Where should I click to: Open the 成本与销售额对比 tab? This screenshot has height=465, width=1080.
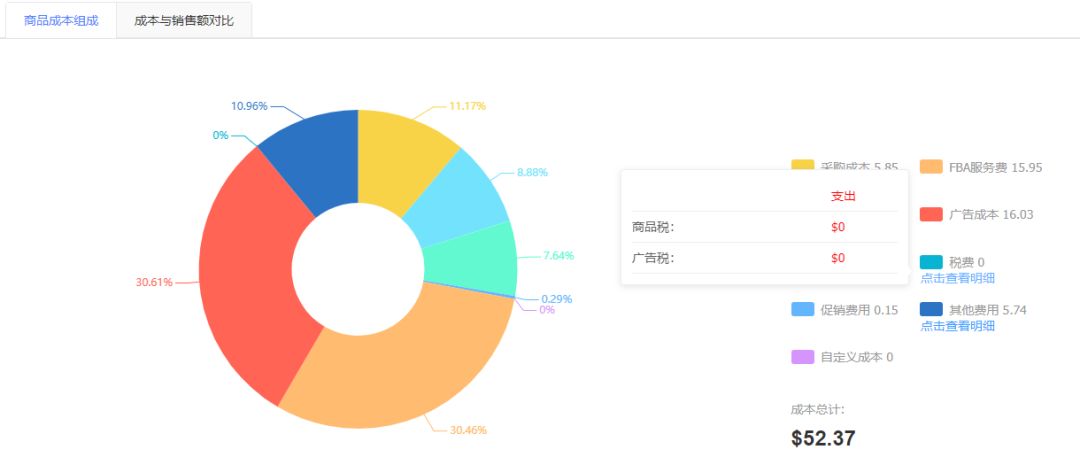click(184, 20)
